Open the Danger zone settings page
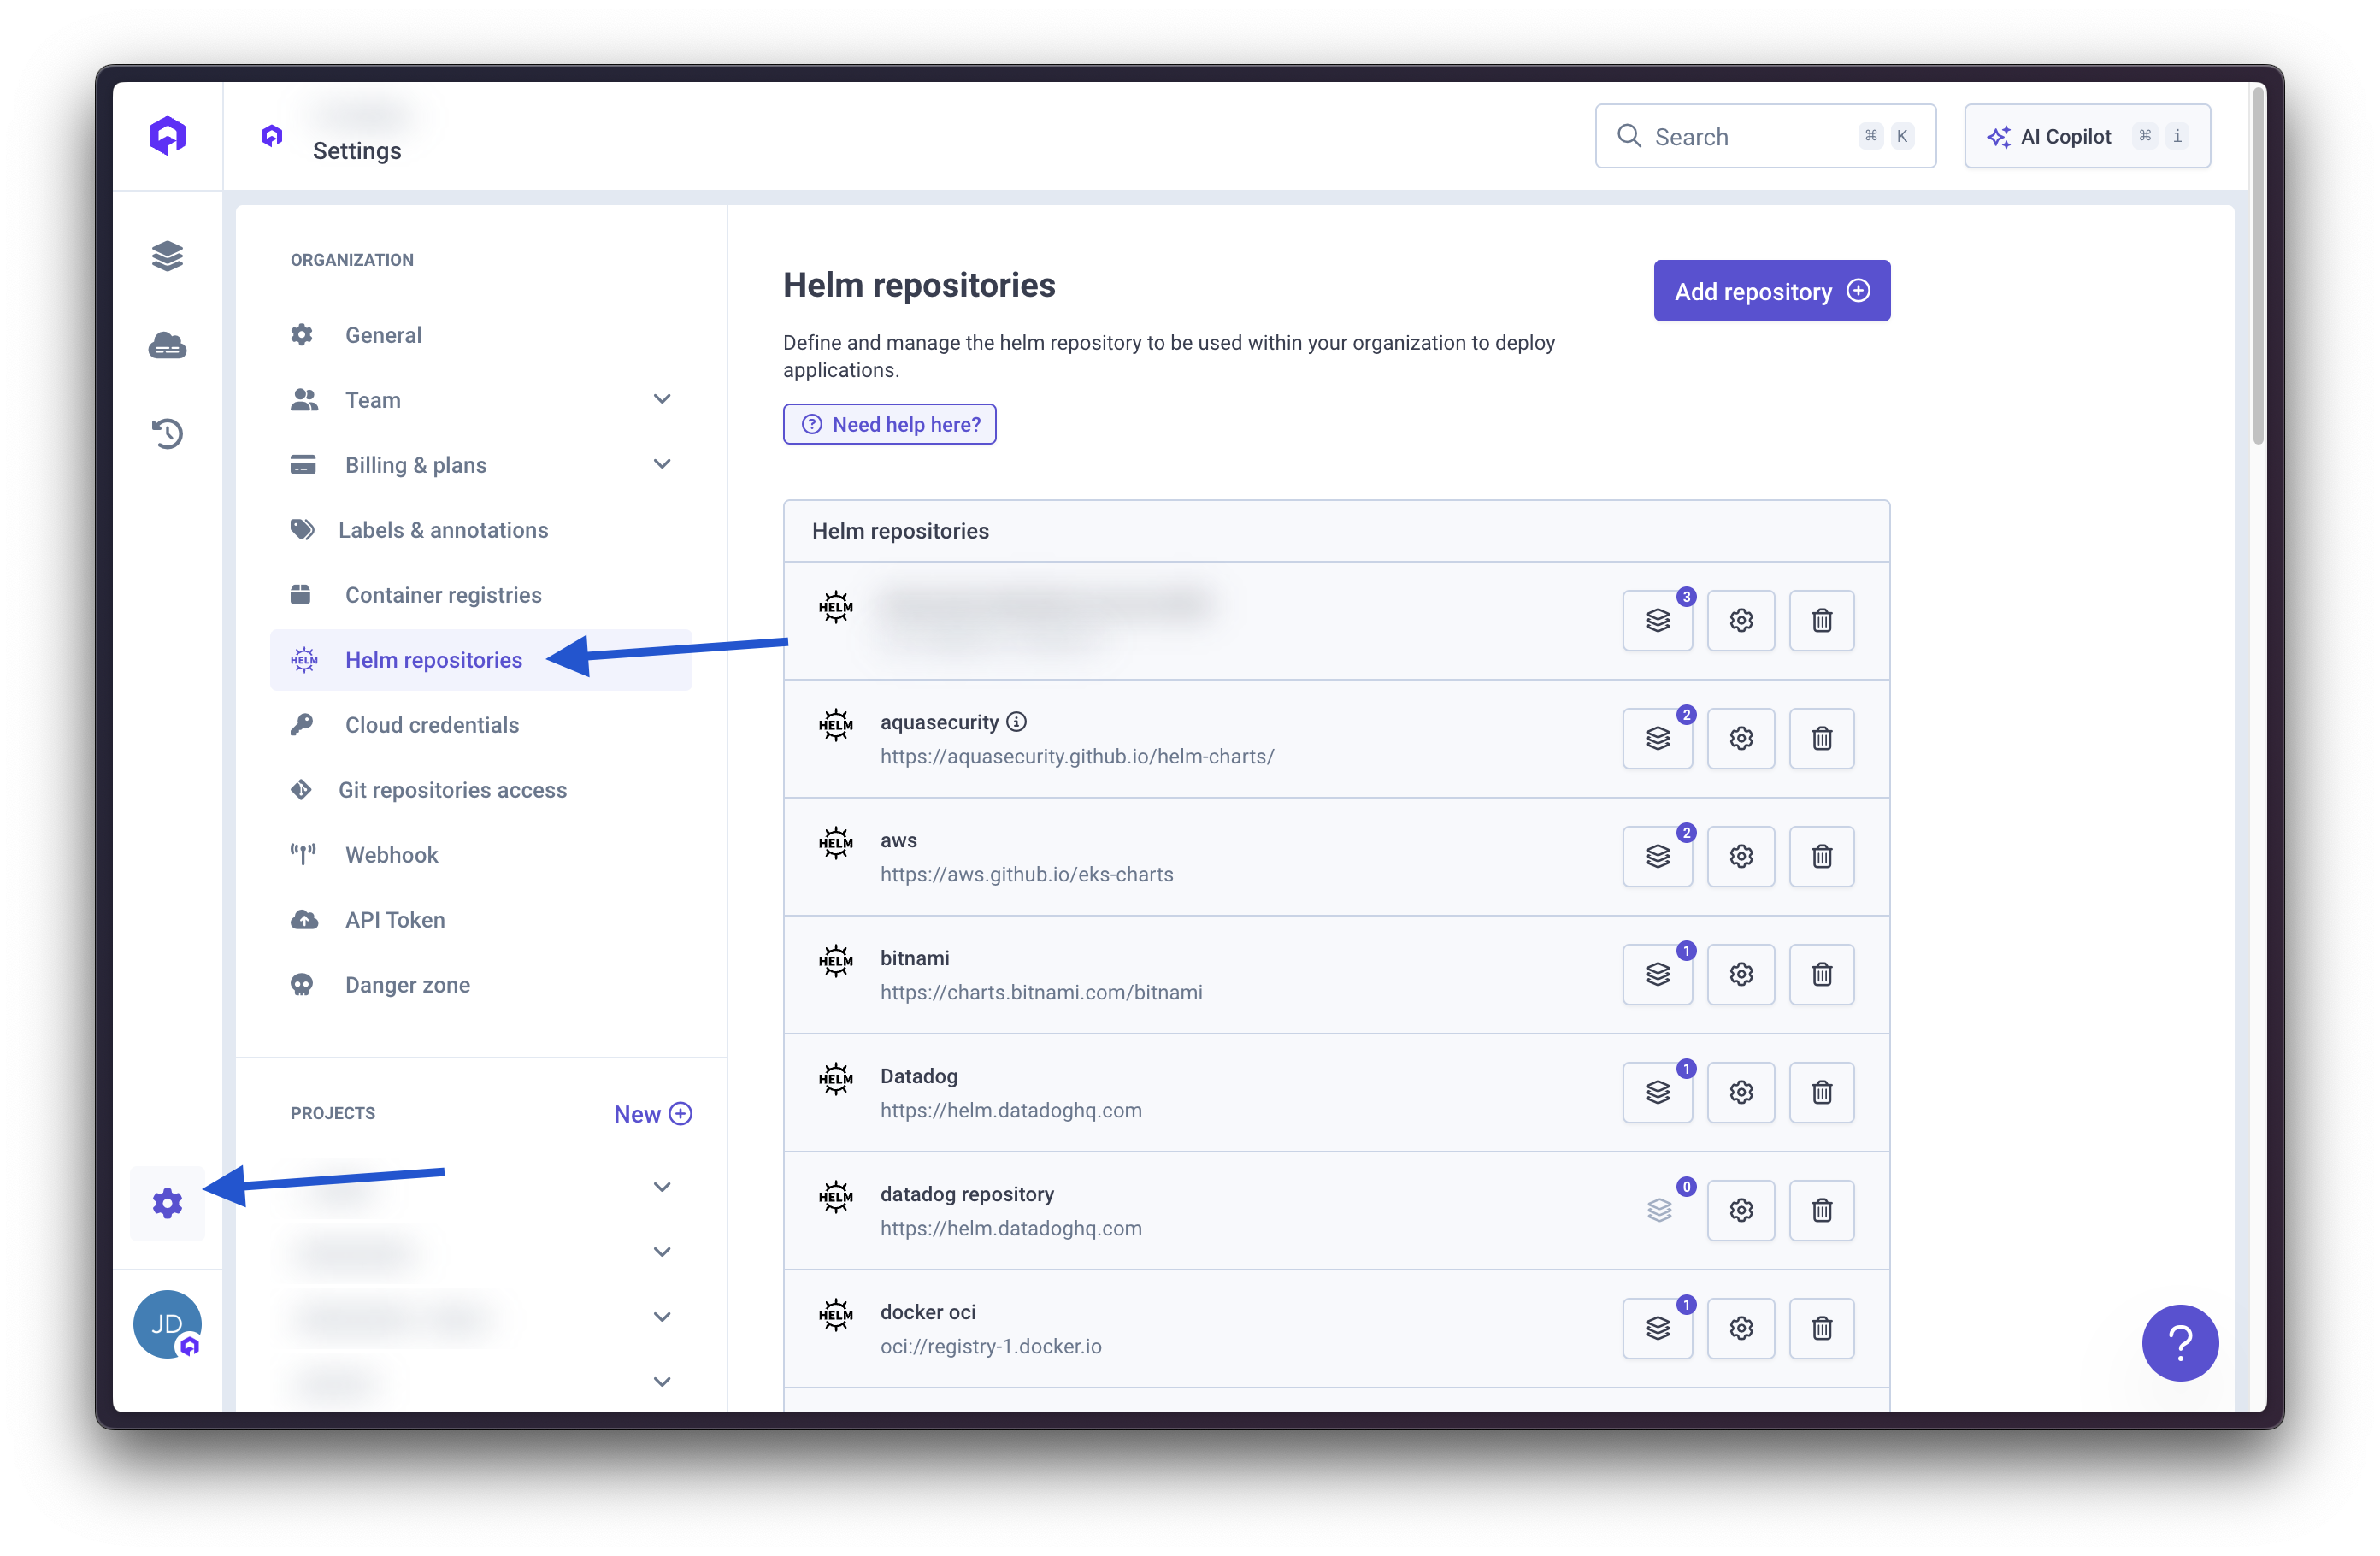 click(406, 984)
